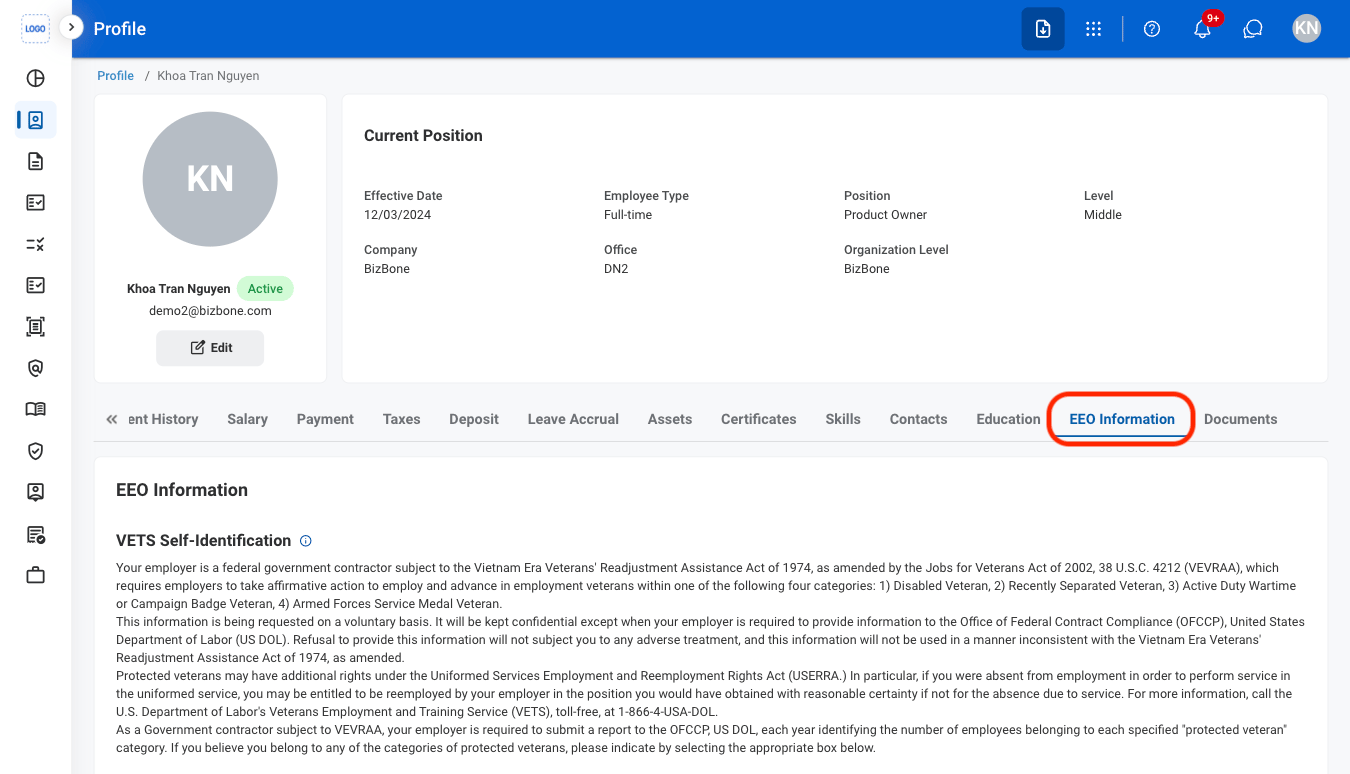Expand the sidebar with the chevron arrow
The height and width of the screenshot is (774, 1350).
pyautogui.click(x=71, y=27)
